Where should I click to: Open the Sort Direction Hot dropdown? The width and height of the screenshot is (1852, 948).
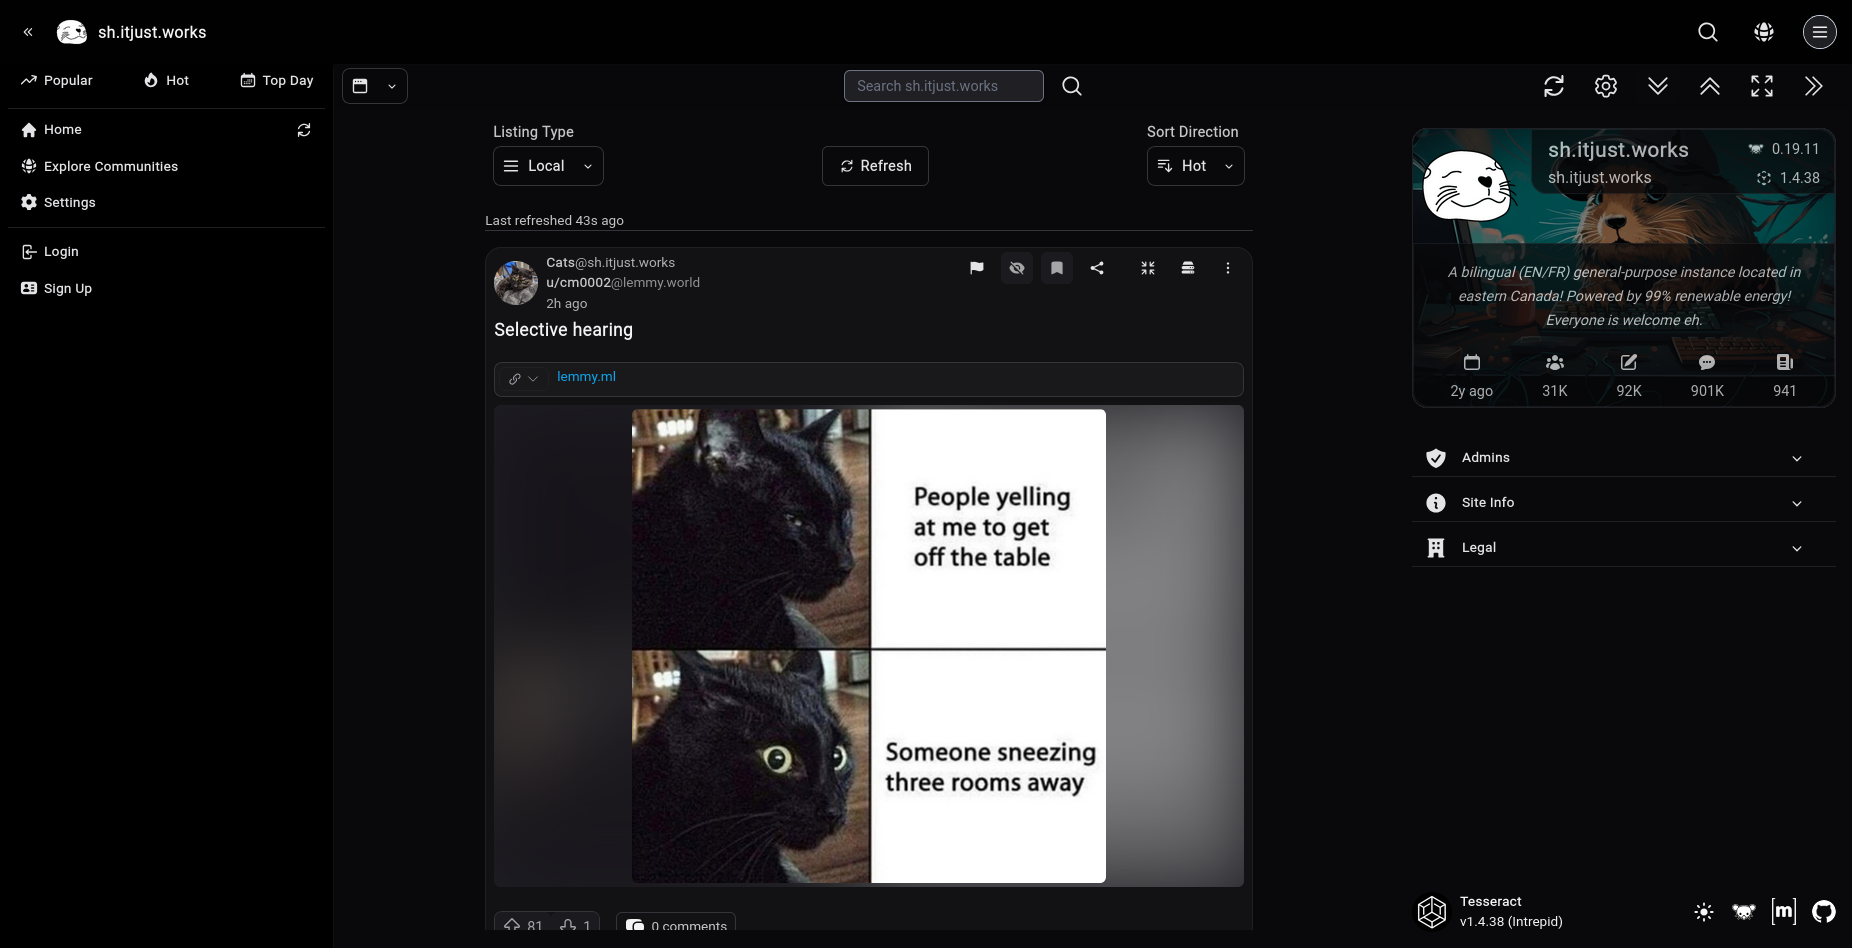pyautogui.click(x=1195, y=166)
